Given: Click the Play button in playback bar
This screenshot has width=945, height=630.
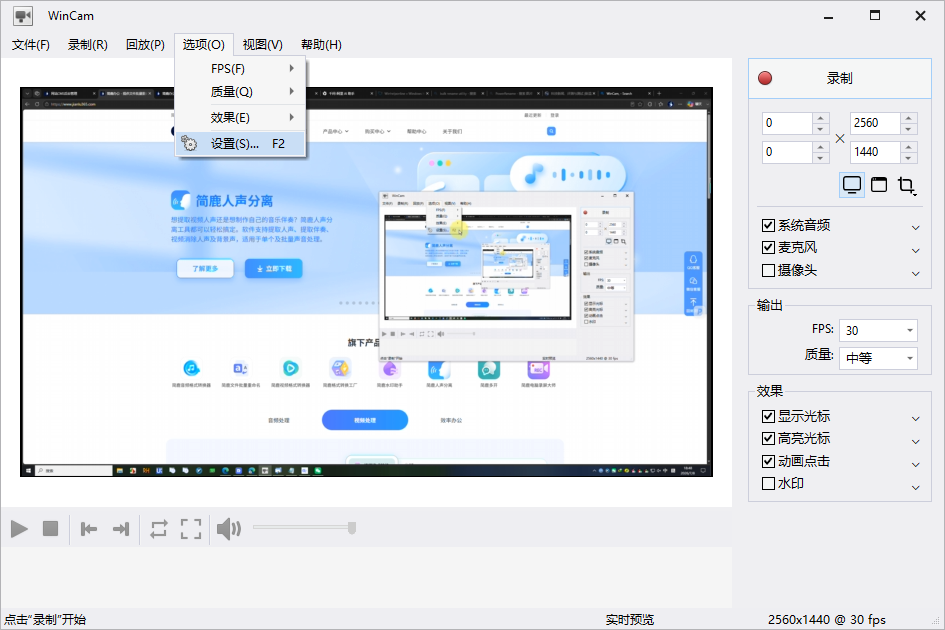Looking at the screenshot, I should tap(19, 529).
